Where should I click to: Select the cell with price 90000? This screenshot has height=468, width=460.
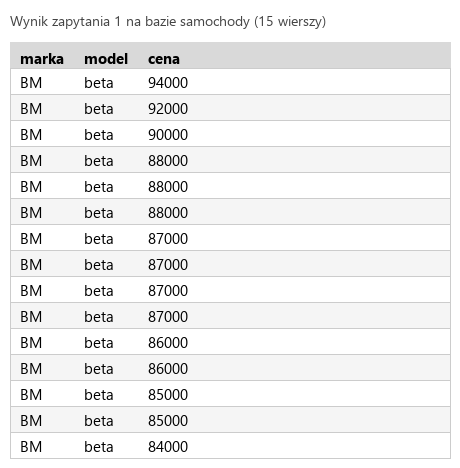click(168, 135)
